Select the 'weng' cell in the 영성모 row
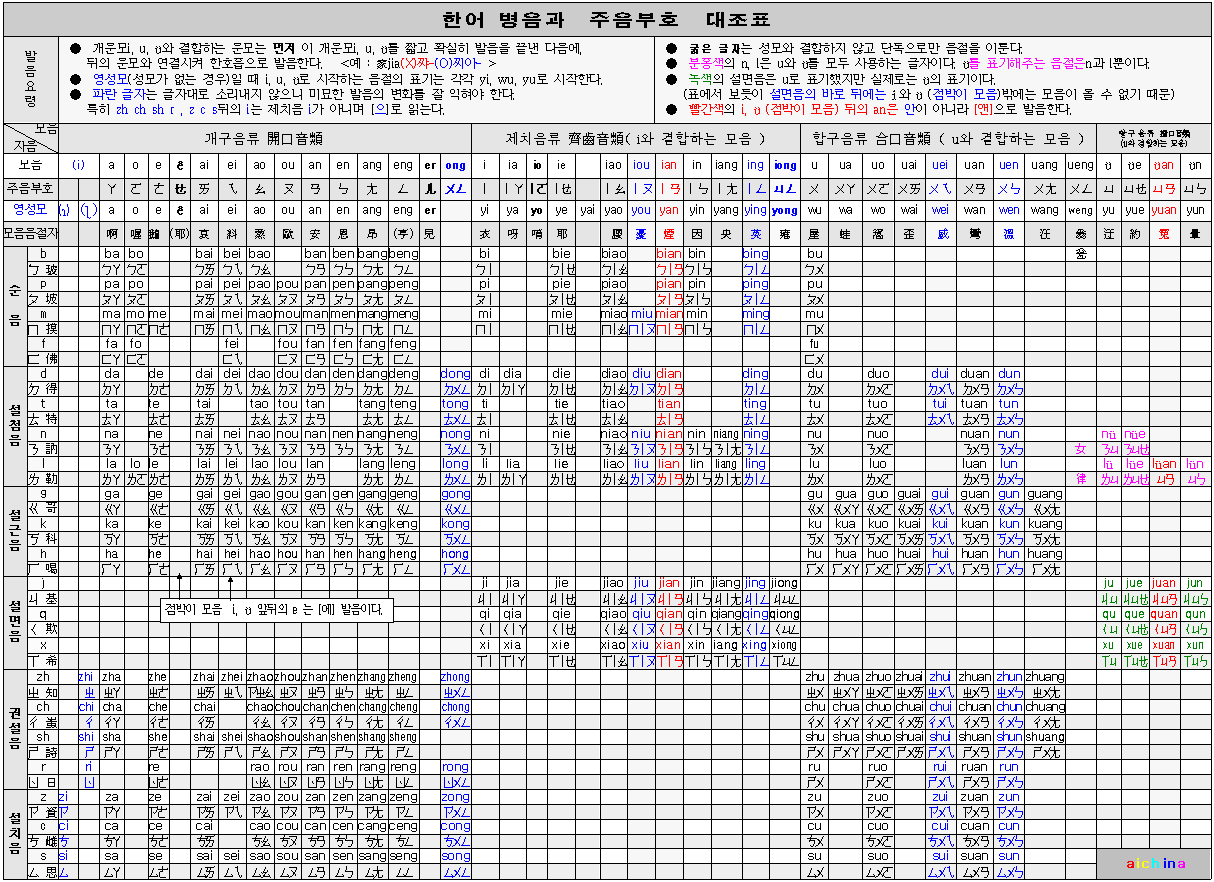 click(x=1080, y=210)
